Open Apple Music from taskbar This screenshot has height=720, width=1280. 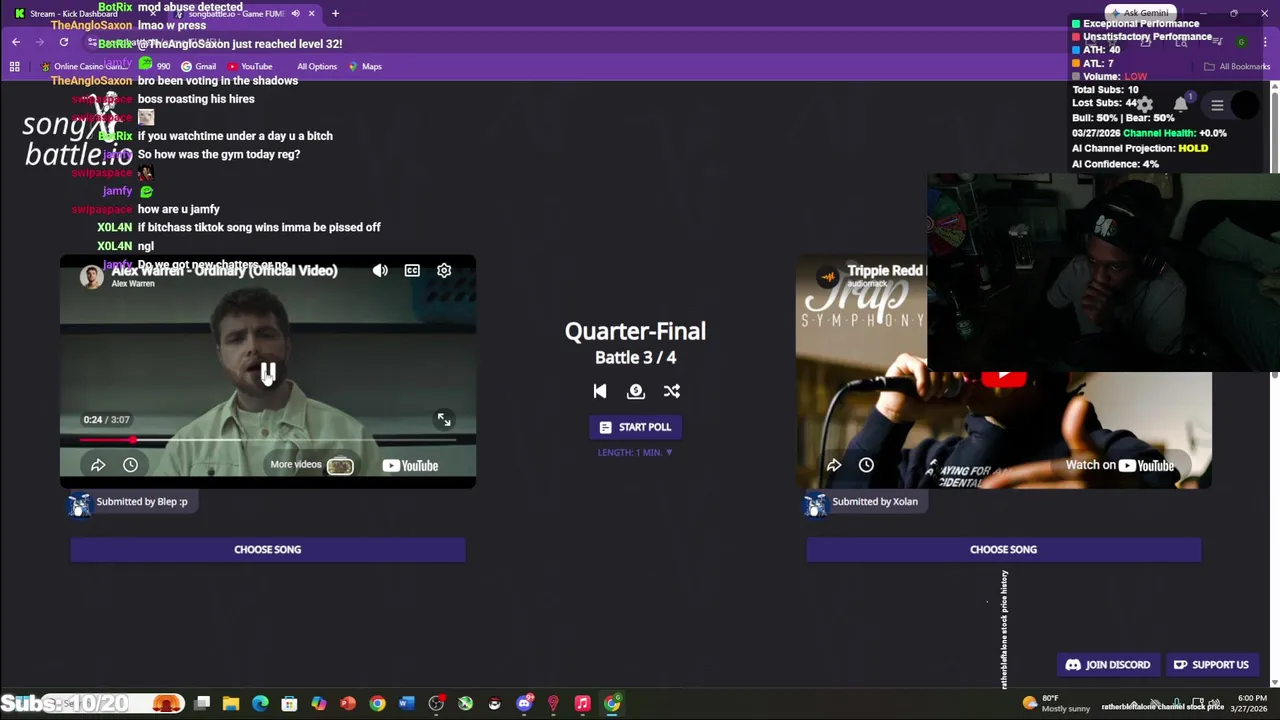point(582,703)
